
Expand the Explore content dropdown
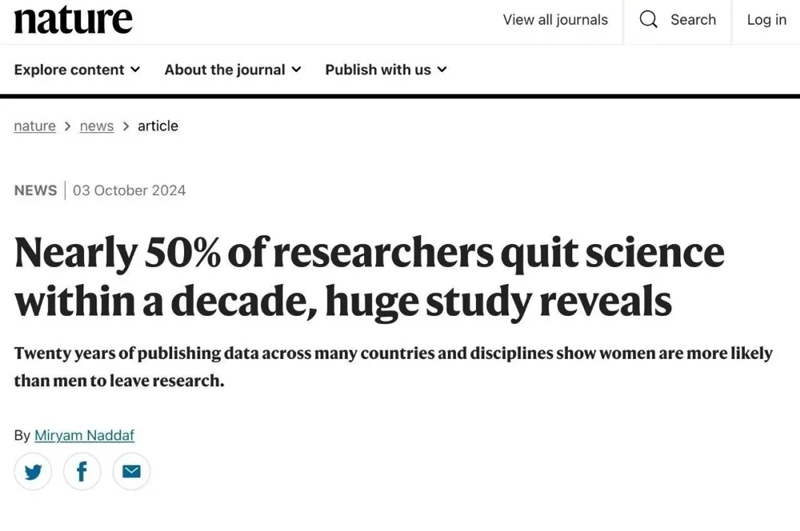(x=77, y=69)
